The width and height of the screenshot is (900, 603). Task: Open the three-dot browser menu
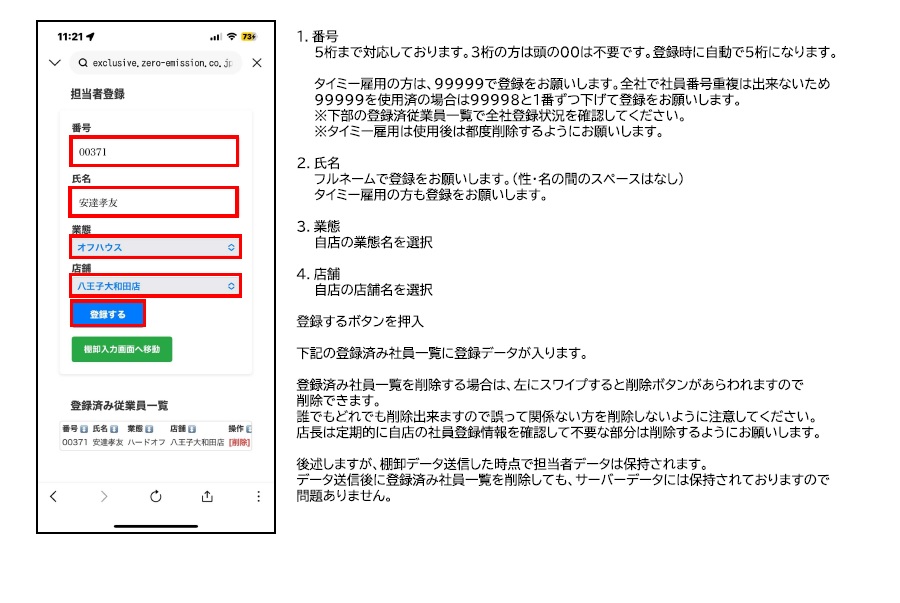tap(258, 496)
